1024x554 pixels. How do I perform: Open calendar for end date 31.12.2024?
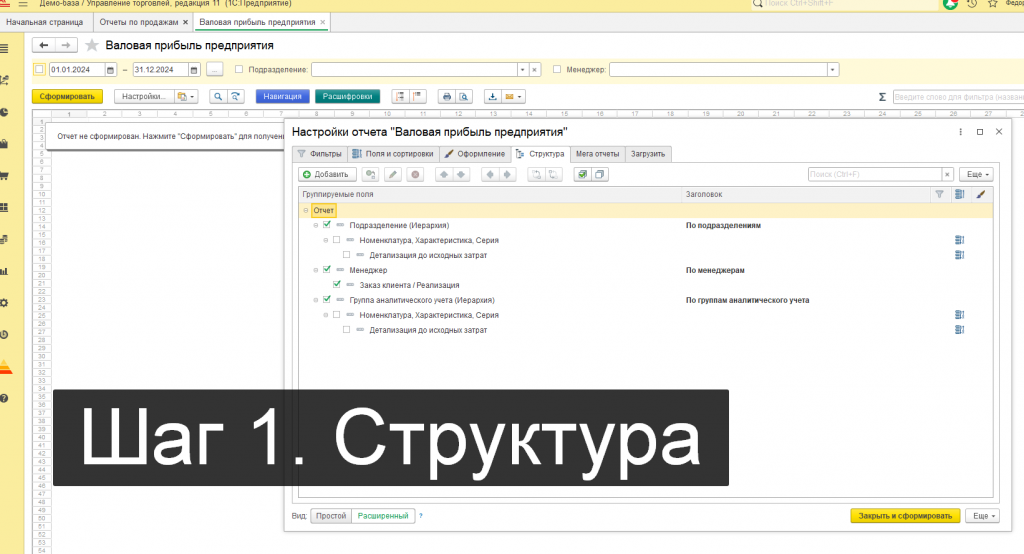[x=194, y=70]
